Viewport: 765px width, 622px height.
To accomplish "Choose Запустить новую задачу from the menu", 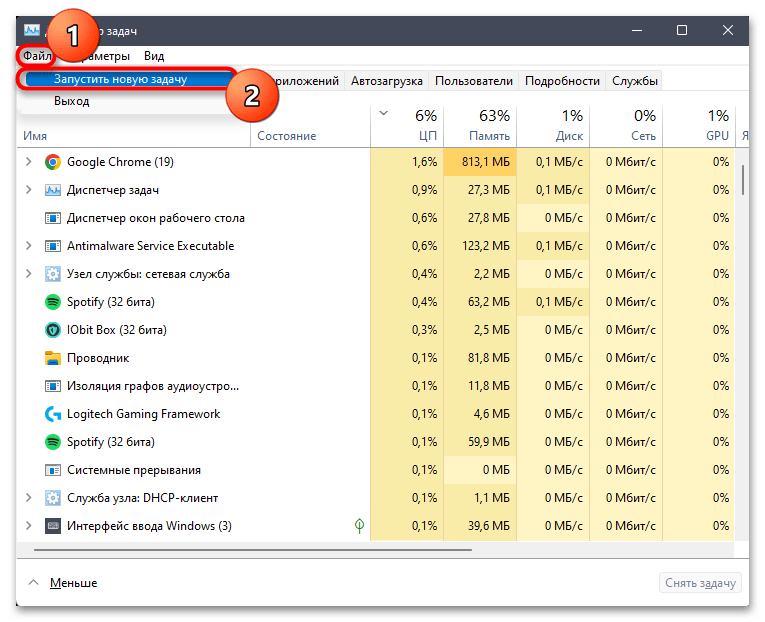I will coord(127,79).
